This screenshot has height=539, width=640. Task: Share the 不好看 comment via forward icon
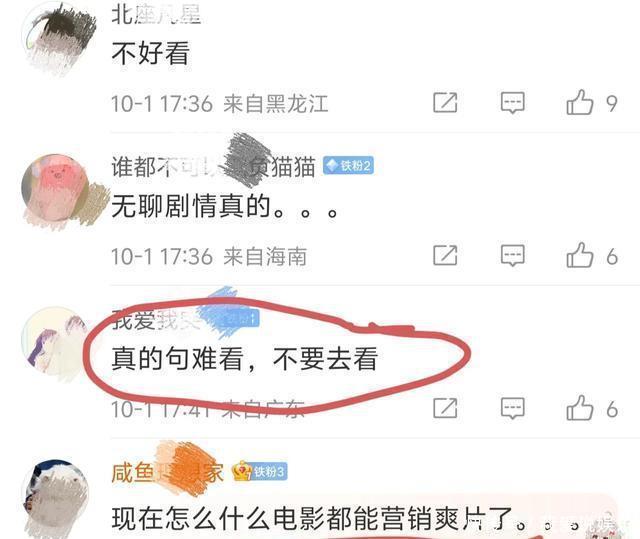(445, 102)
